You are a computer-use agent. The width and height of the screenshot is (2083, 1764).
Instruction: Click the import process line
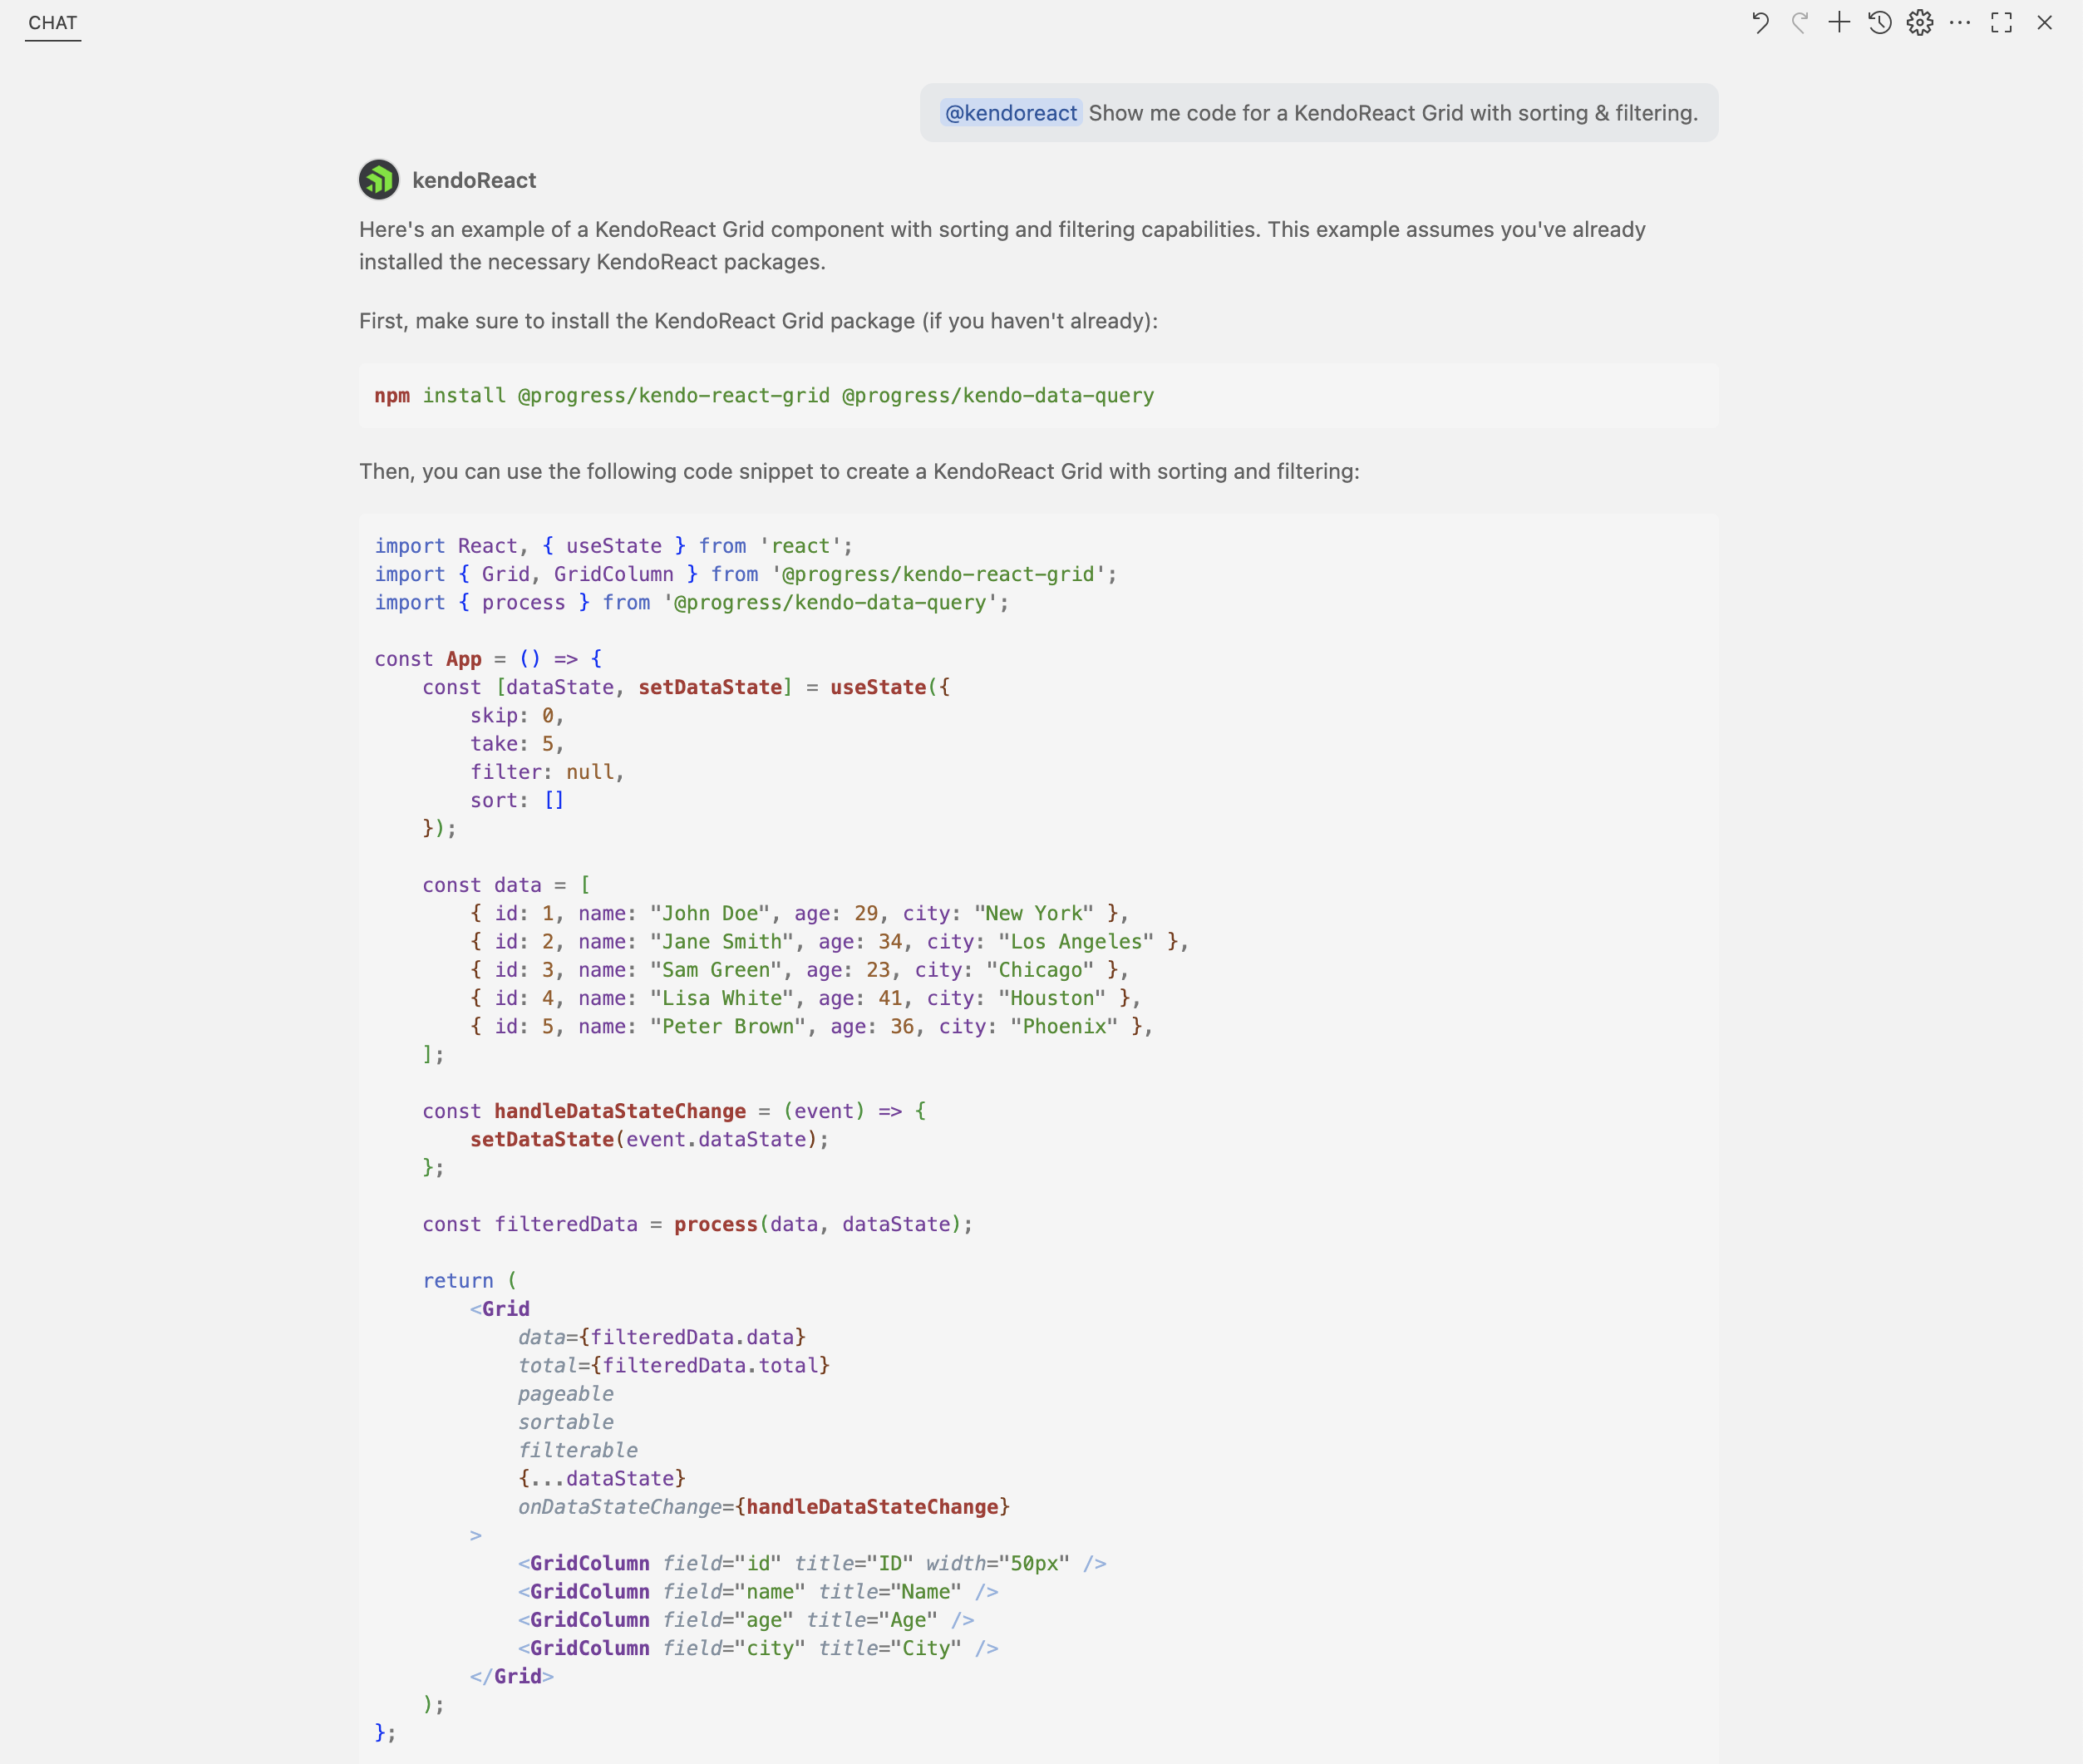coord(691,602)
